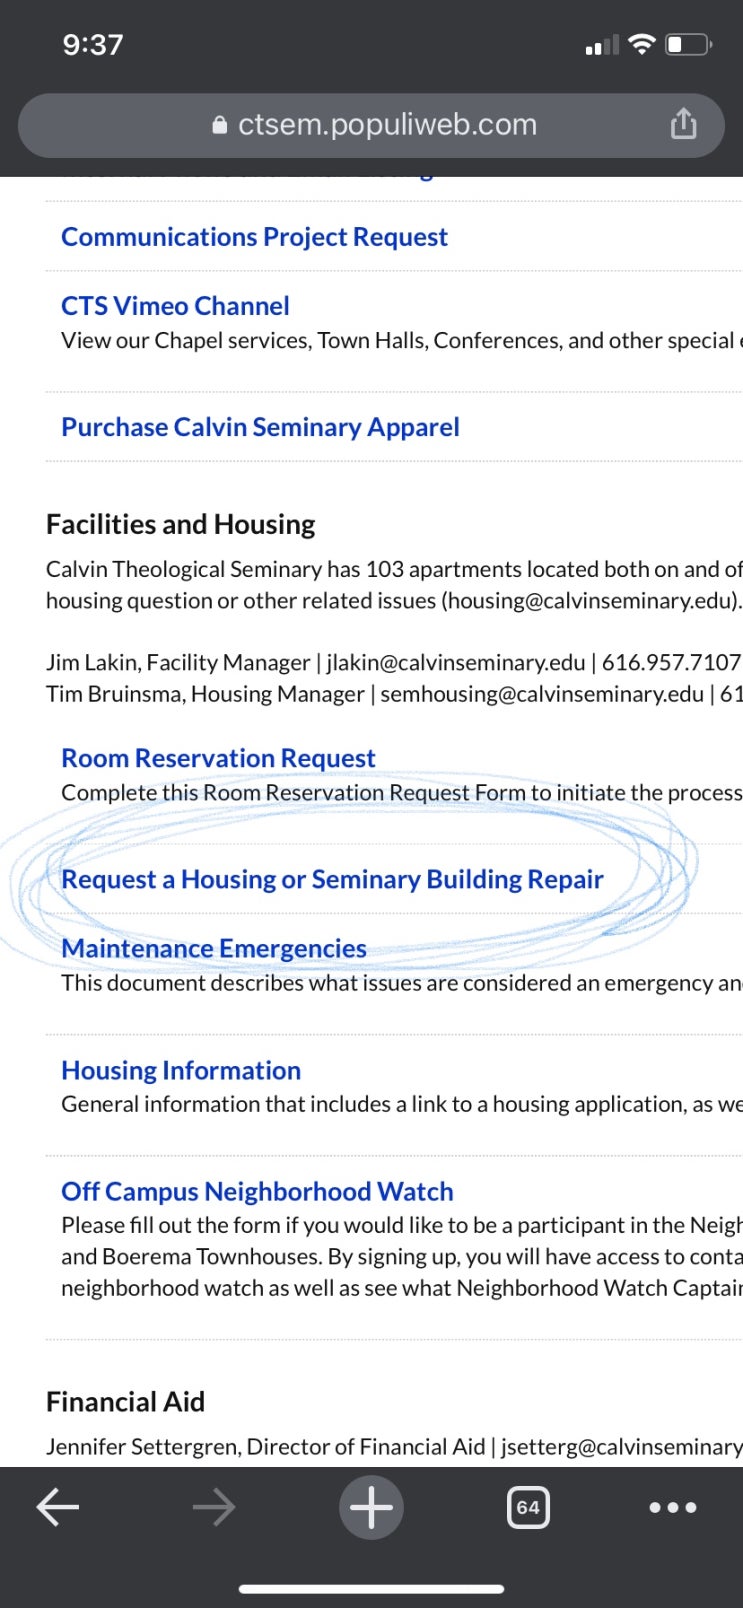This screenshot has width=743, height=1608.
Task: Tap the jlakin@calvinseminary.edu email address
Action: point(456,663)
